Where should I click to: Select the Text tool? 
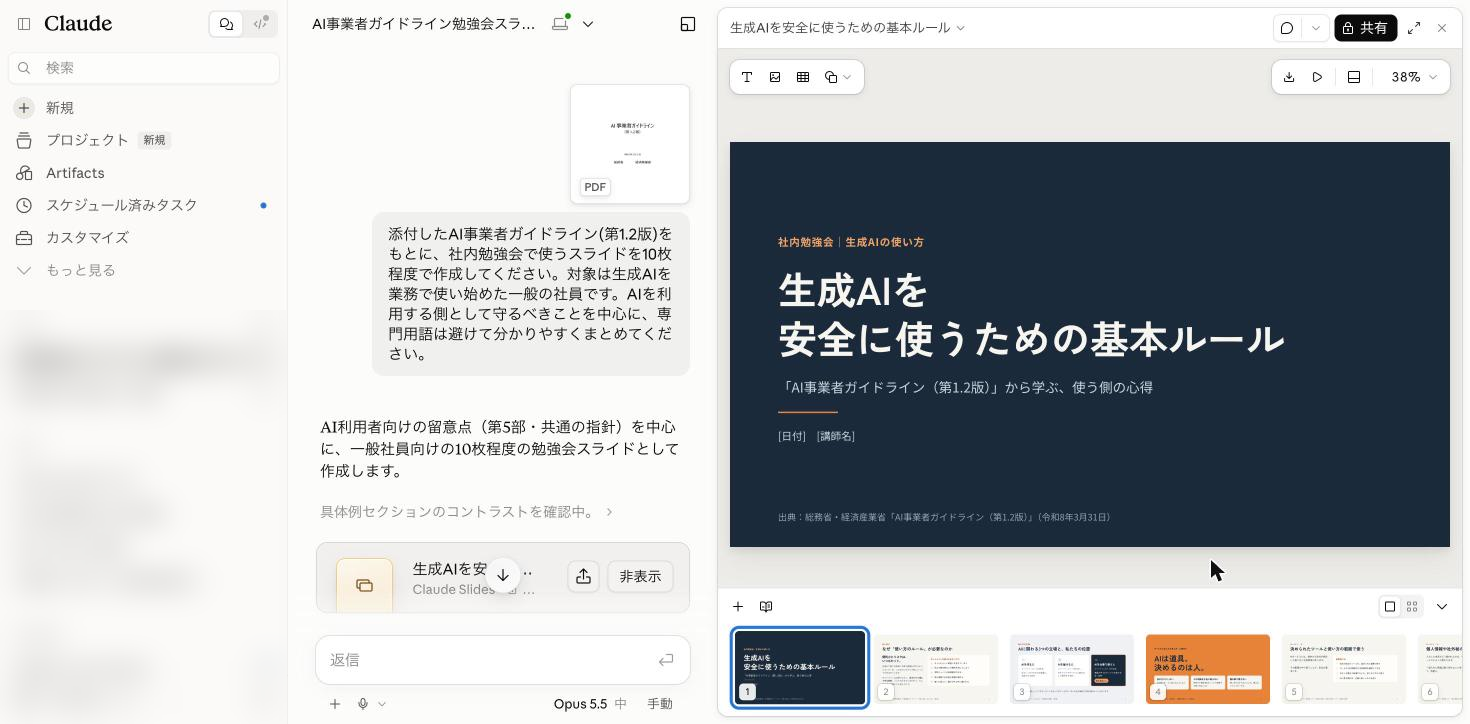[747, 77]
